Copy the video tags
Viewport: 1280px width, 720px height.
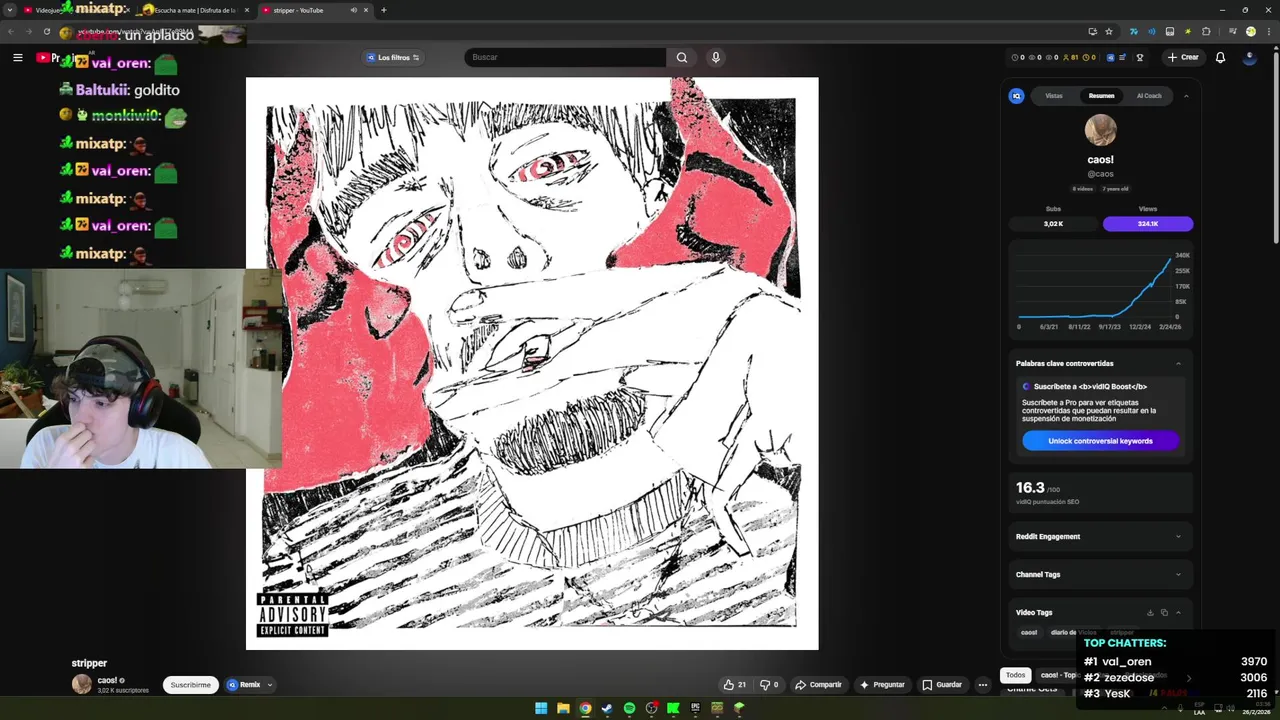(1164, 612)
